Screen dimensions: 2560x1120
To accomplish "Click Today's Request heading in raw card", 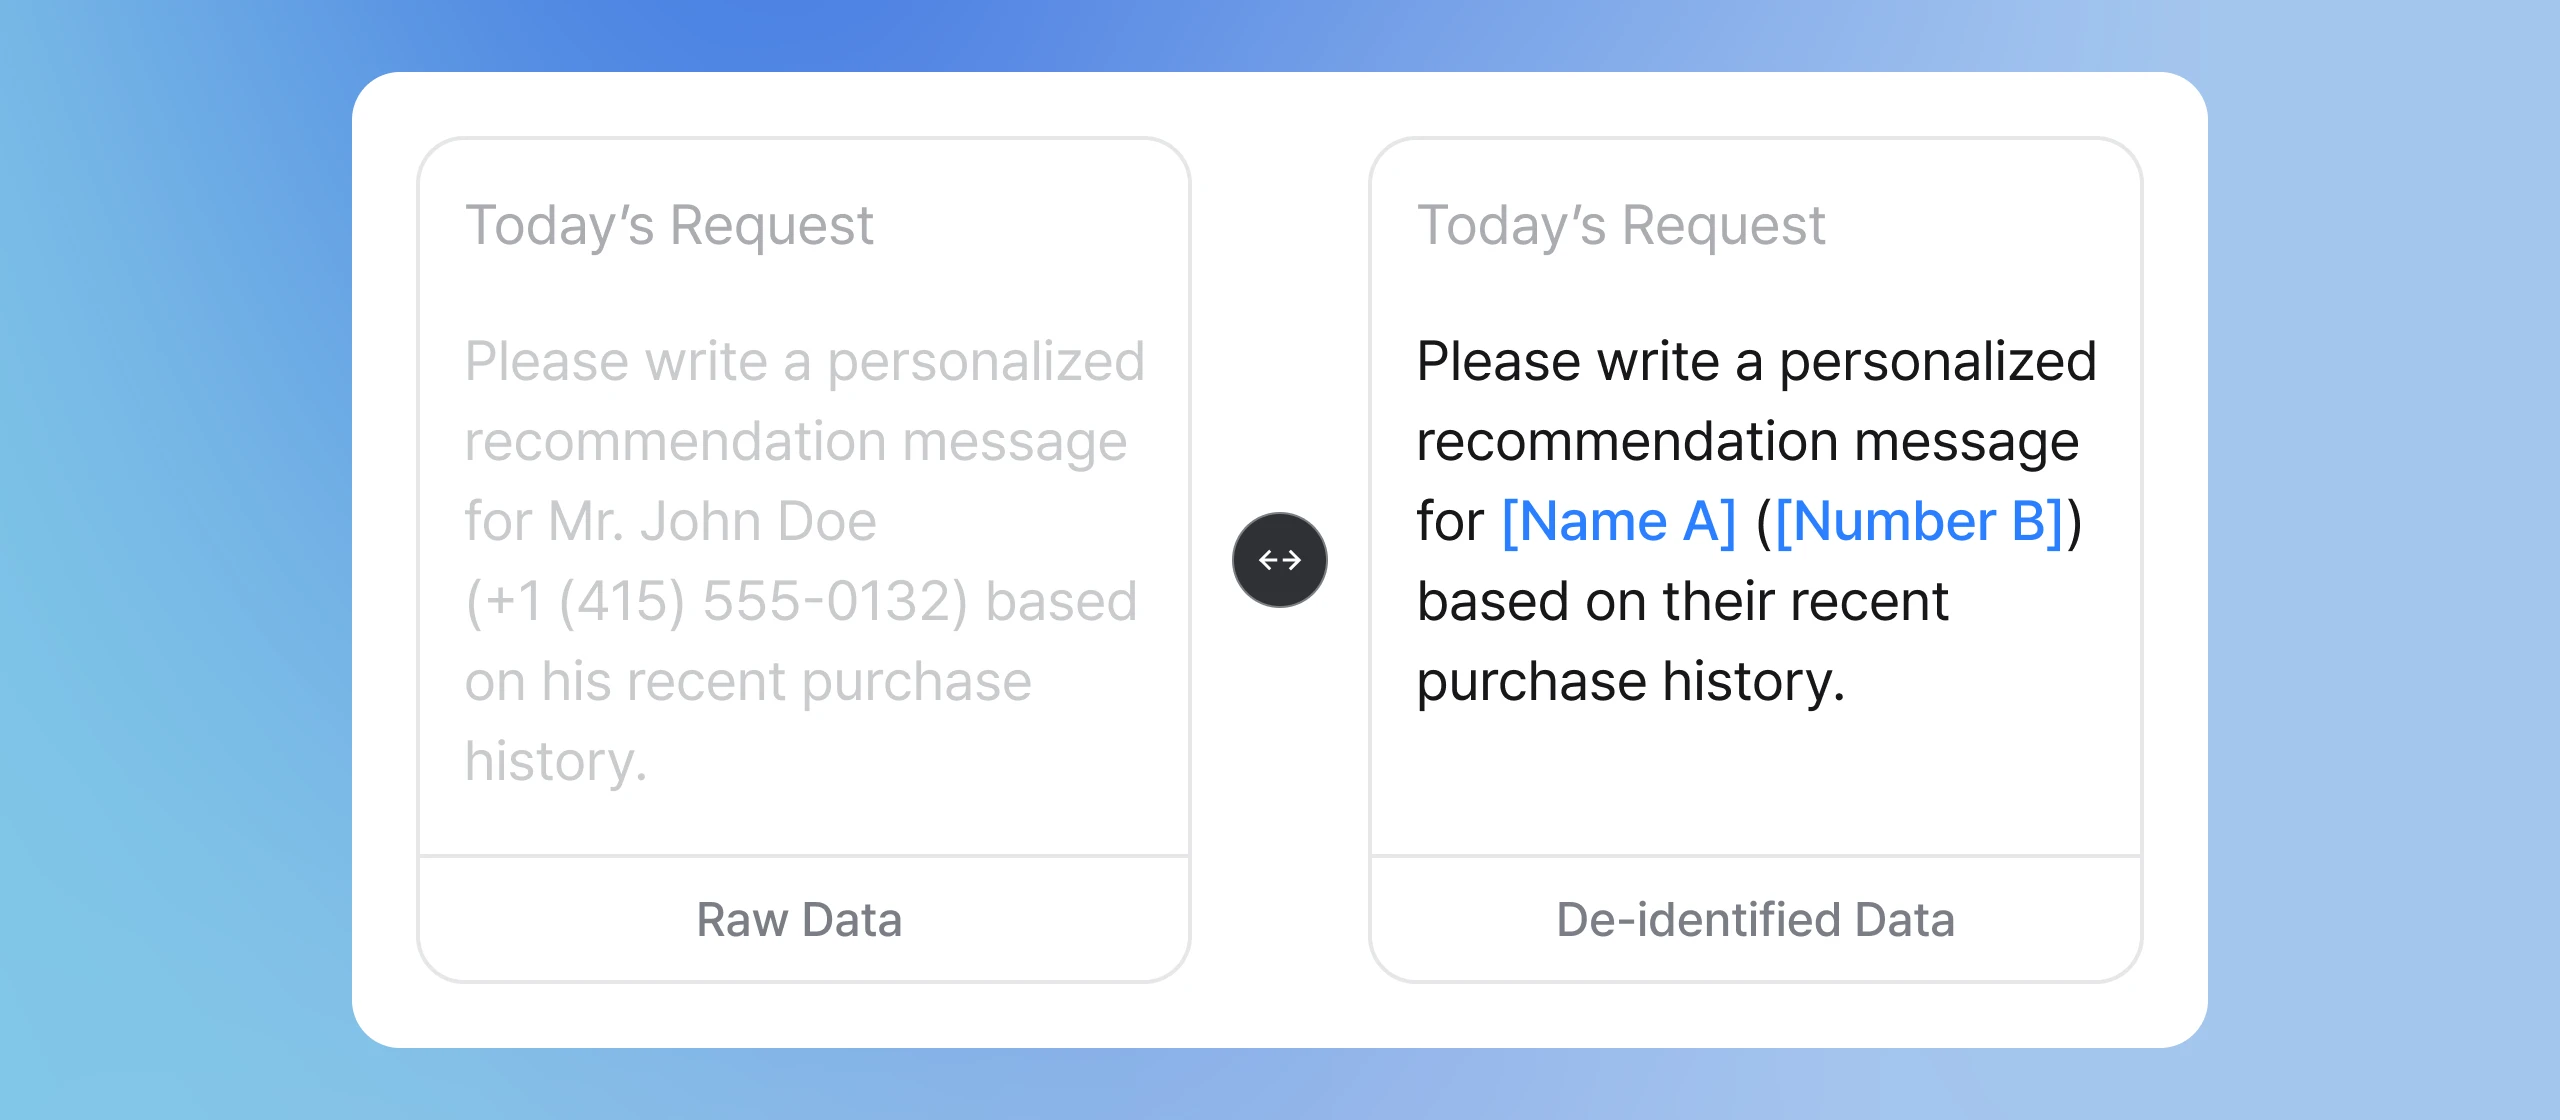I will tap(669, 225).
